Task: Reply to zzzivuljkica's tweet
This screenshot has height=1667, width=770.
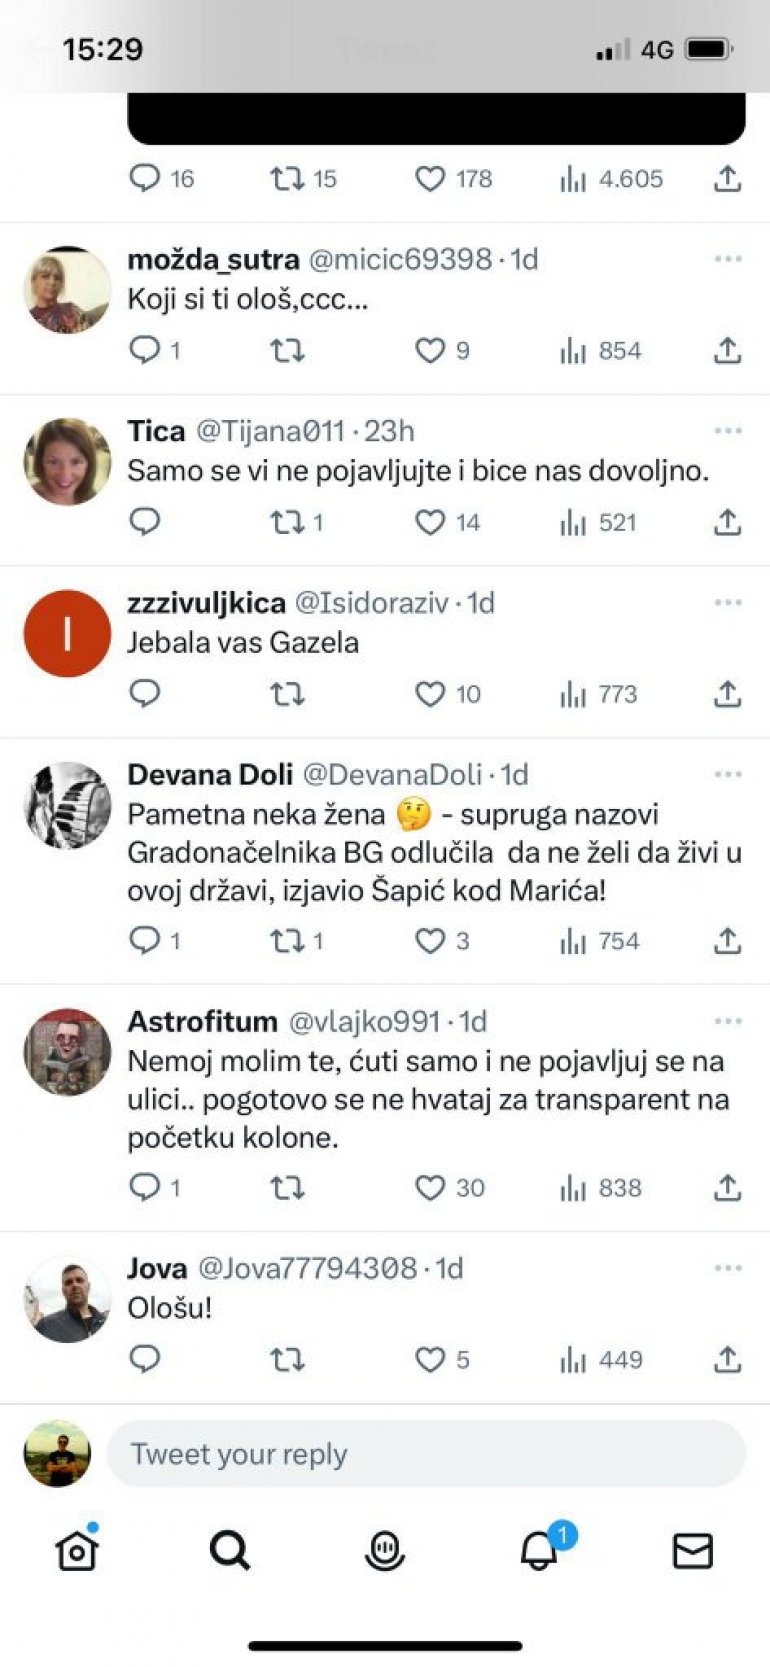Action: pos(145,694)
